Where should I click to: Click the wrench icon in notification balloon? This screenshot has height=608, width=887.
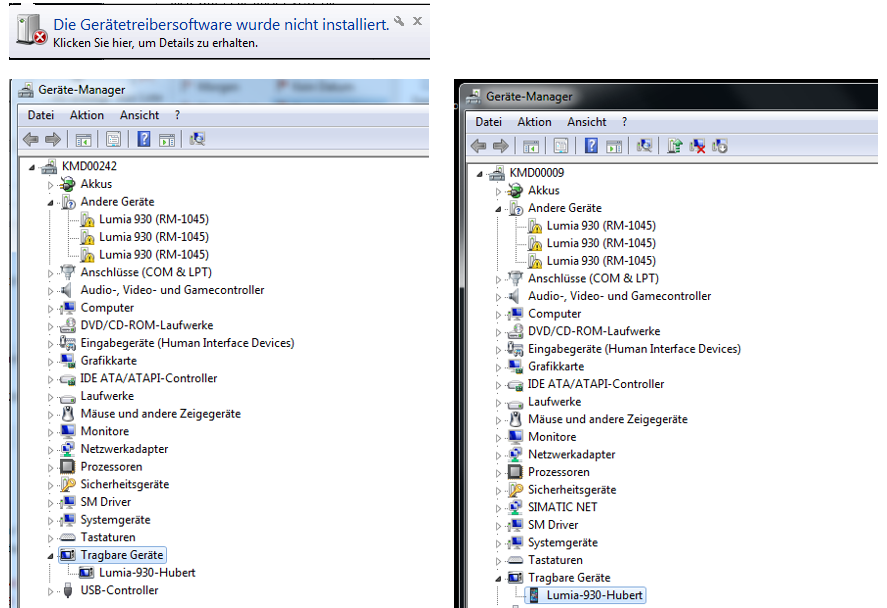tap(399, 21)
